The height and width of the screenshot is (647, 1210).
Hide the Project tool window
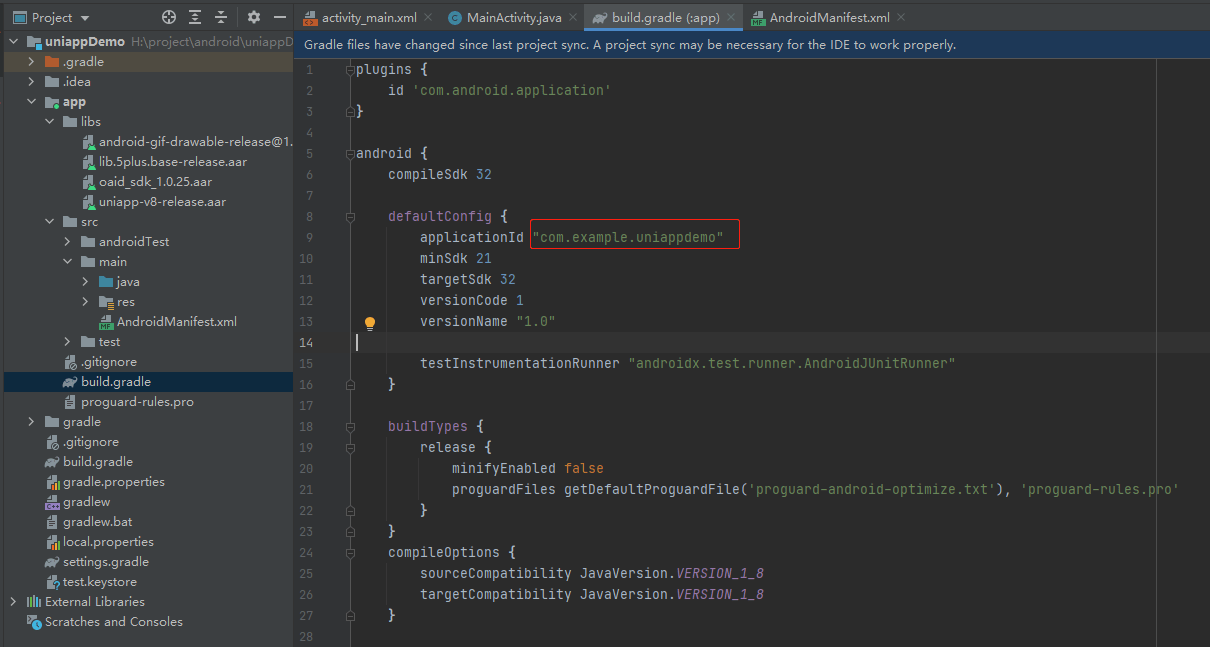pos(279,17)
